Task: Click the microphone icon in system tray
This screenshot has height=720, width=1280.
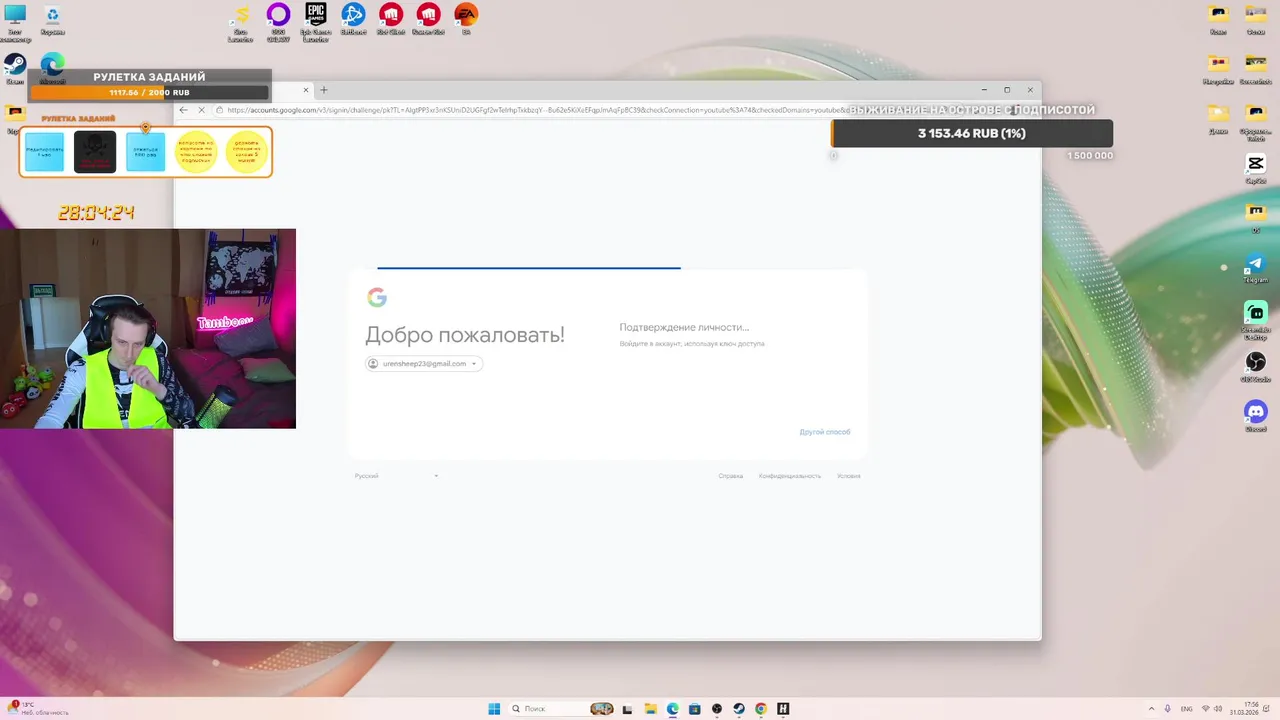Action: (x=1167, y=709)
